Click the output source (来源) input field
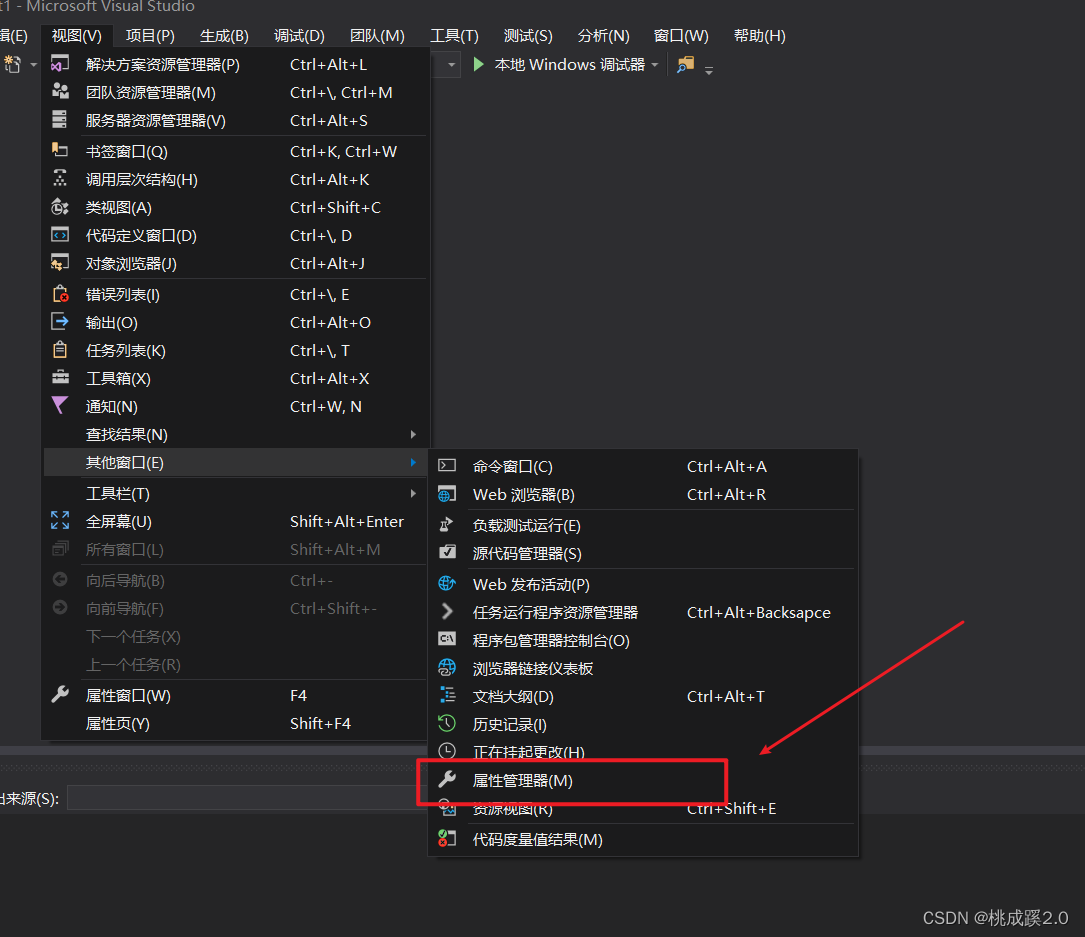 pos(246,798)
